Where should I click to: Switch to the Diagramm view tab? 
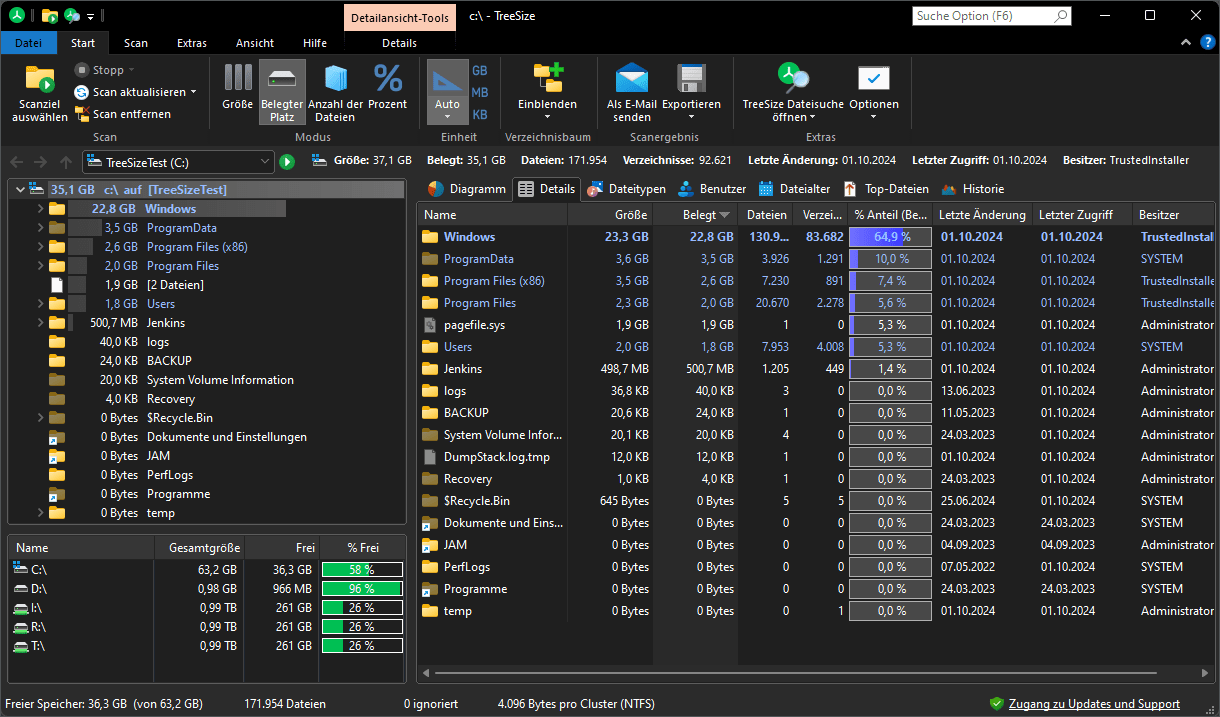coord(467,189)
